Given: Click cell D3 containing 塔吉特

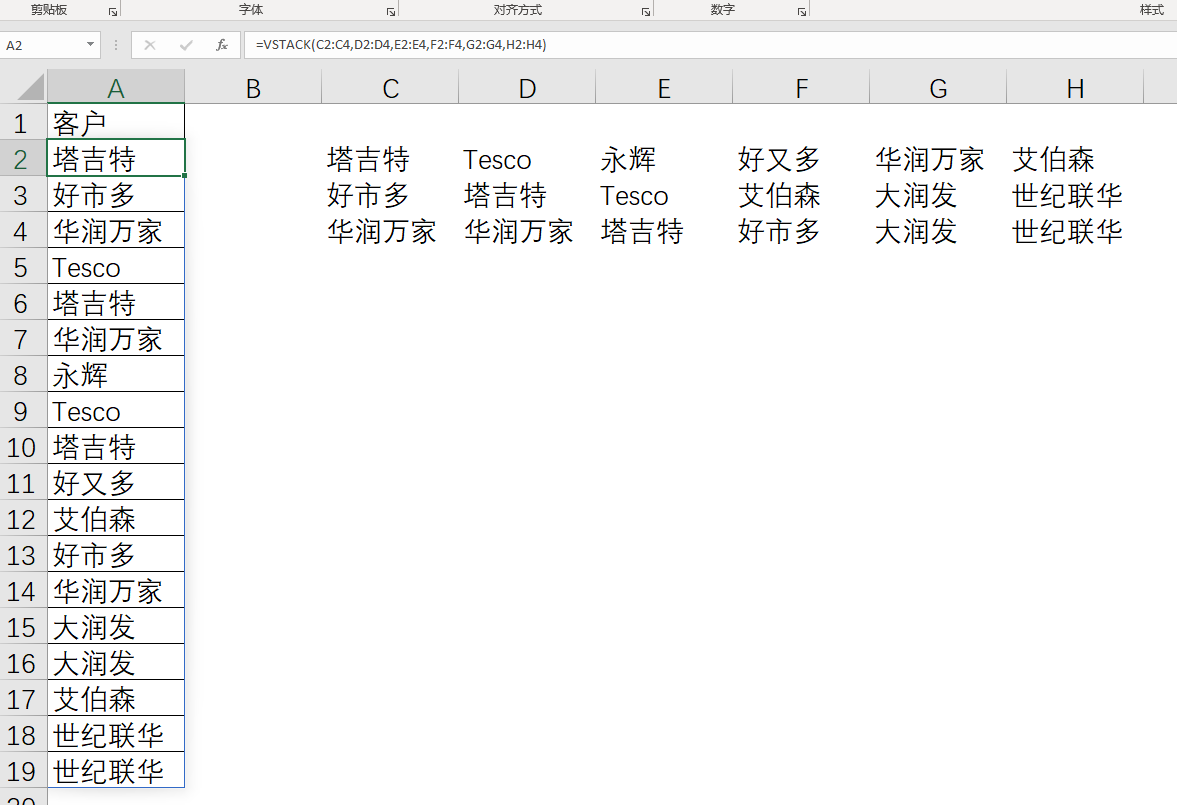Looking at the screenshot, I should click(x=527, y=194).
